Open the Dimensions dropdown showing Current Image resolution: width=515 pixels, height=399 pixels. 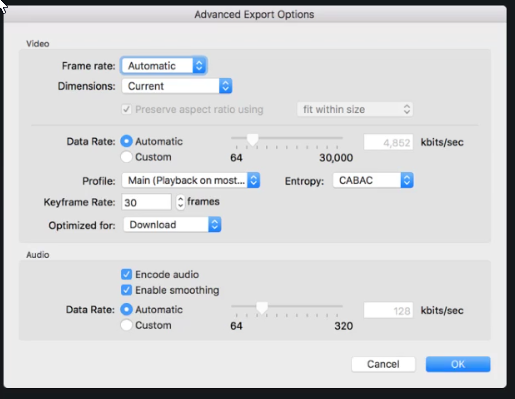tap(177, 86)
